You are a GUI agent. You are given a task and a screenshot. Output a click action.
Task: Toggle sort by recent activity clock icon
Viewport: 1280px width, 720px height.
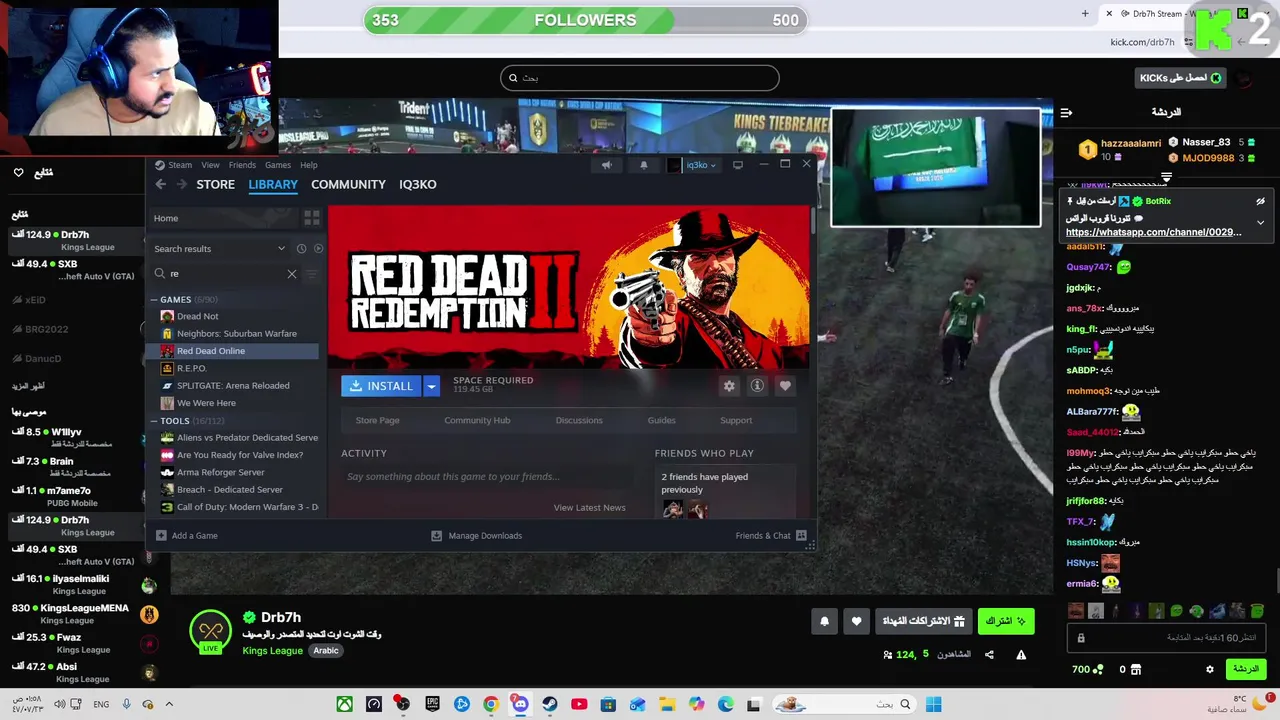click(x=301, y=248)
